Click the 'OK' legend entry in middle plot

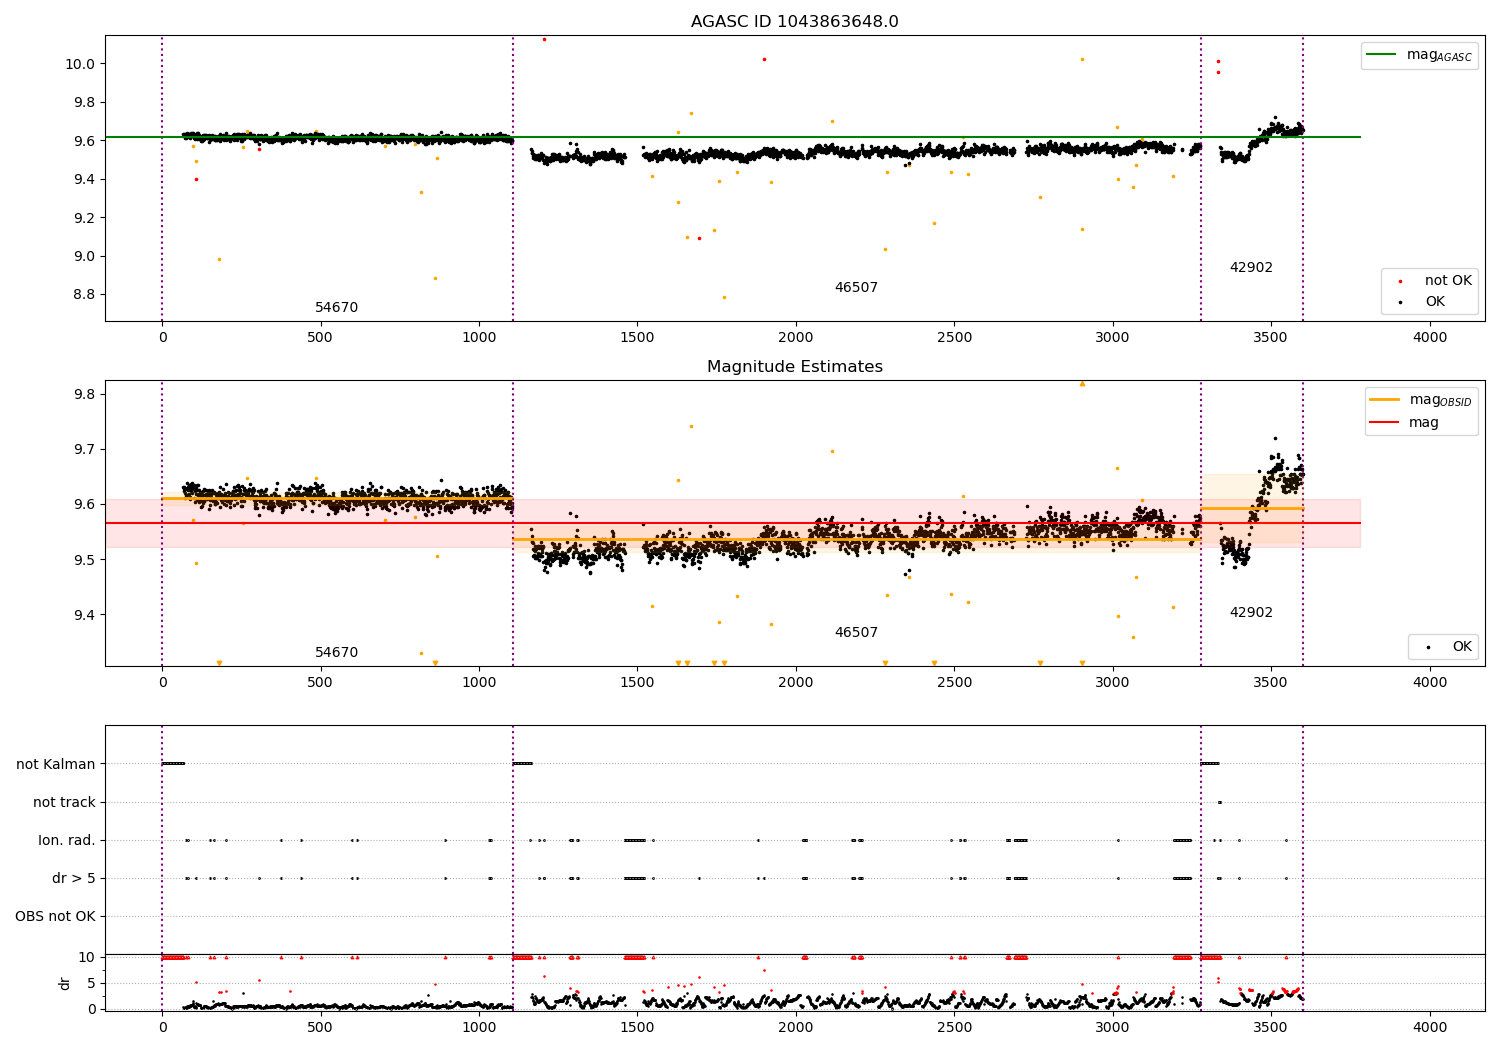(x=1461, y=647)
